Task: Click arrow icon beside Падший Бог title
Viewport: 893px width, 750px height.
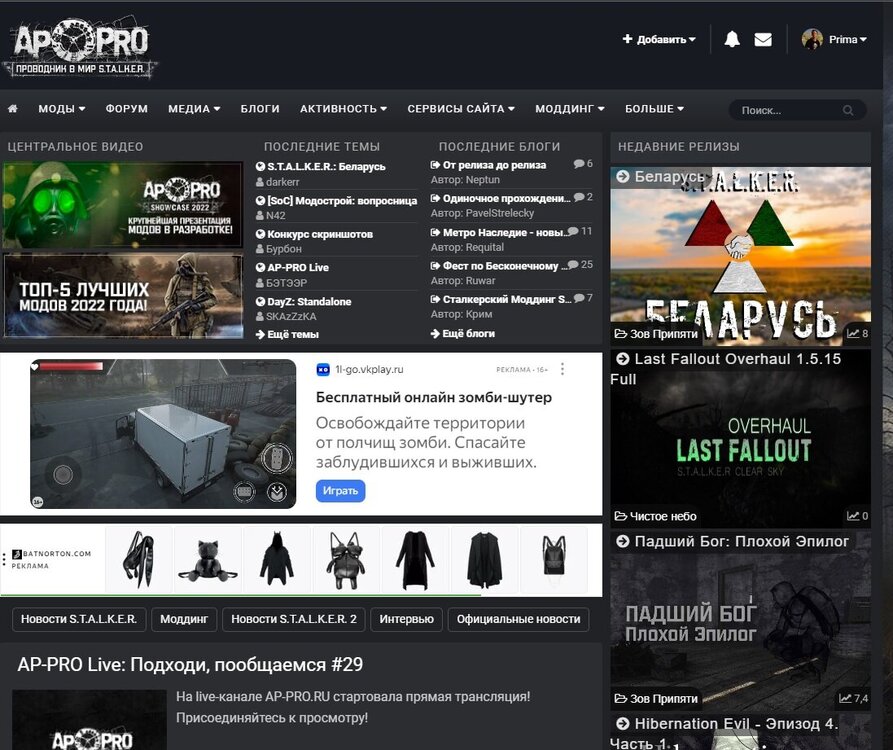Action: (x=622, y=541)
